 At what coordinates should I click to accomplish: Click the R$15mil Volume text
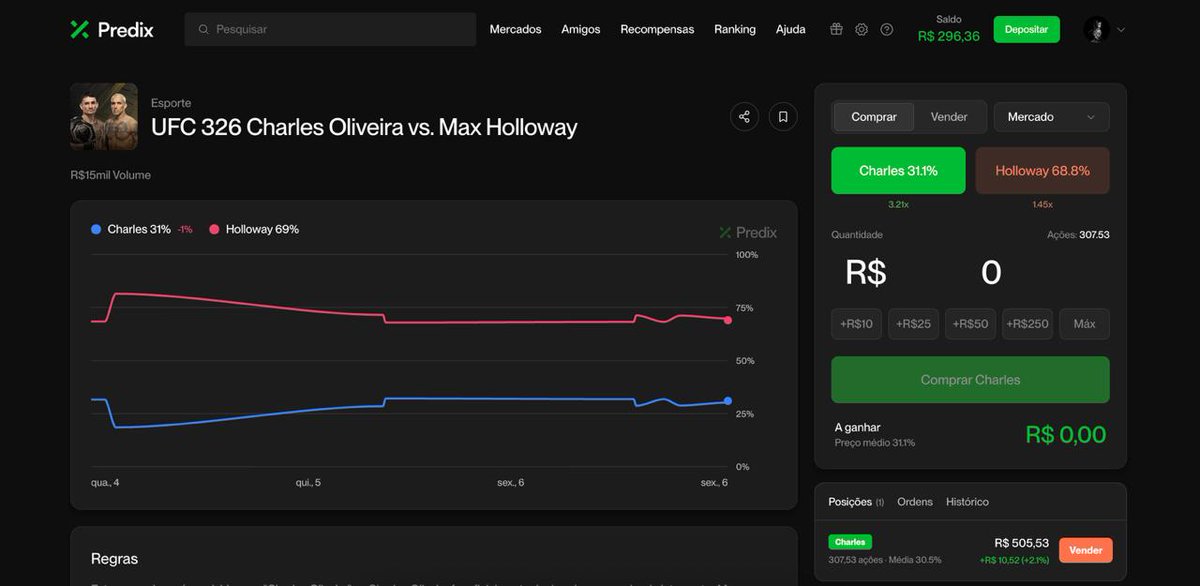[x=111, y=175]
